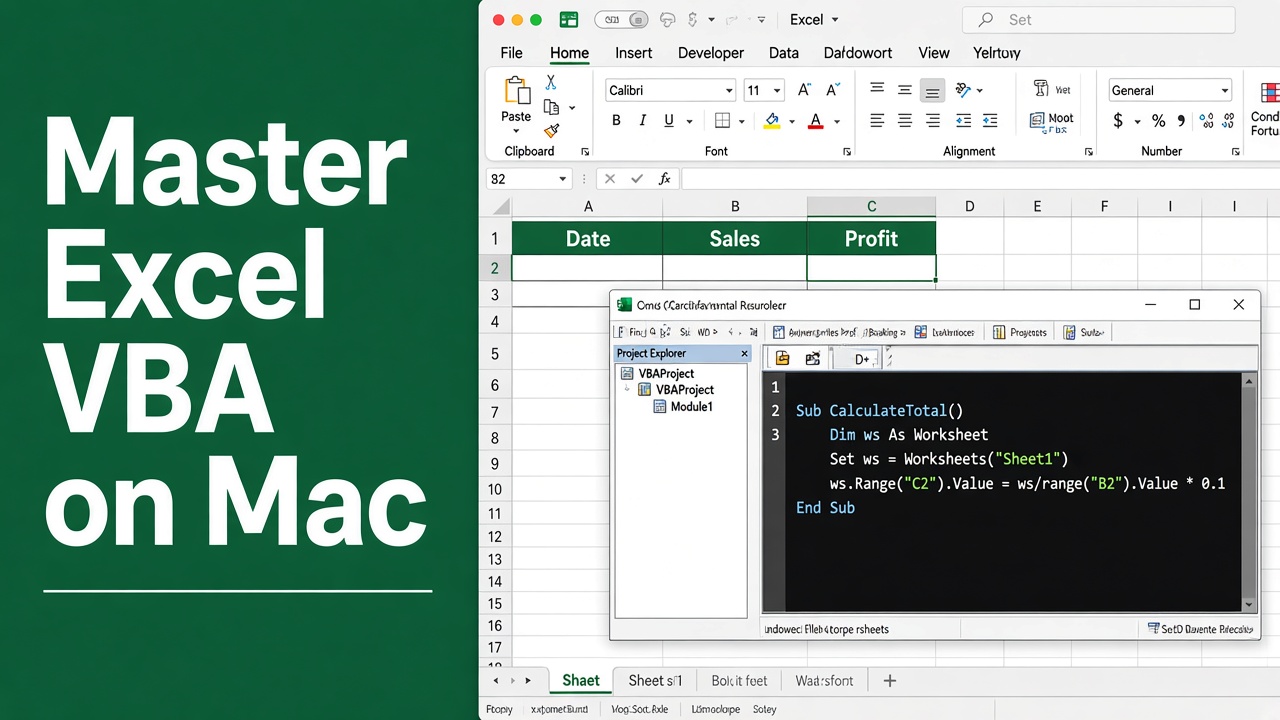Image resolution: width=1280 pixels, height=720 pixels.
Task: Open the General number format dropdown
Action: pyautogui.click(x=1224, y=91)
